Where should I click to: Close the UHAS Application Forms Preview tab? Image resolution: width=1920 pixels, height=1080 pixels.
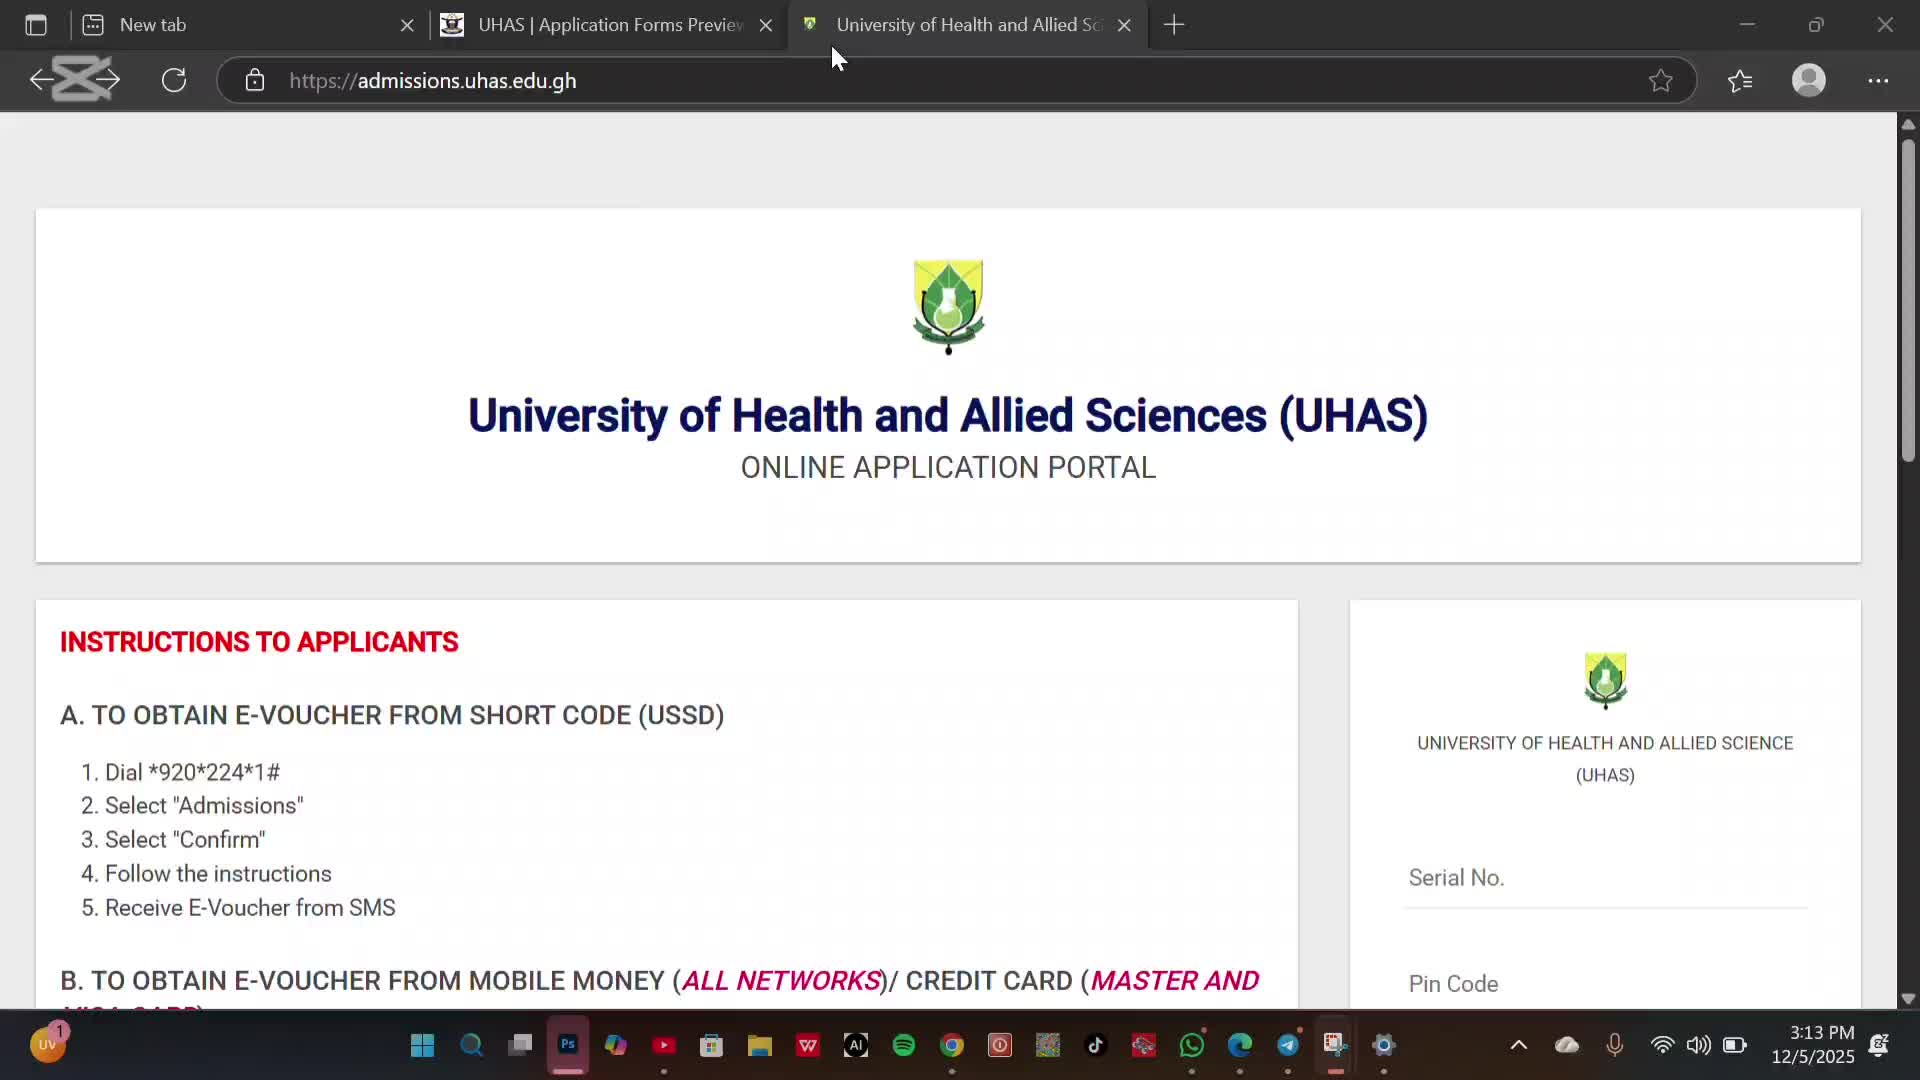tap(766, 25)
